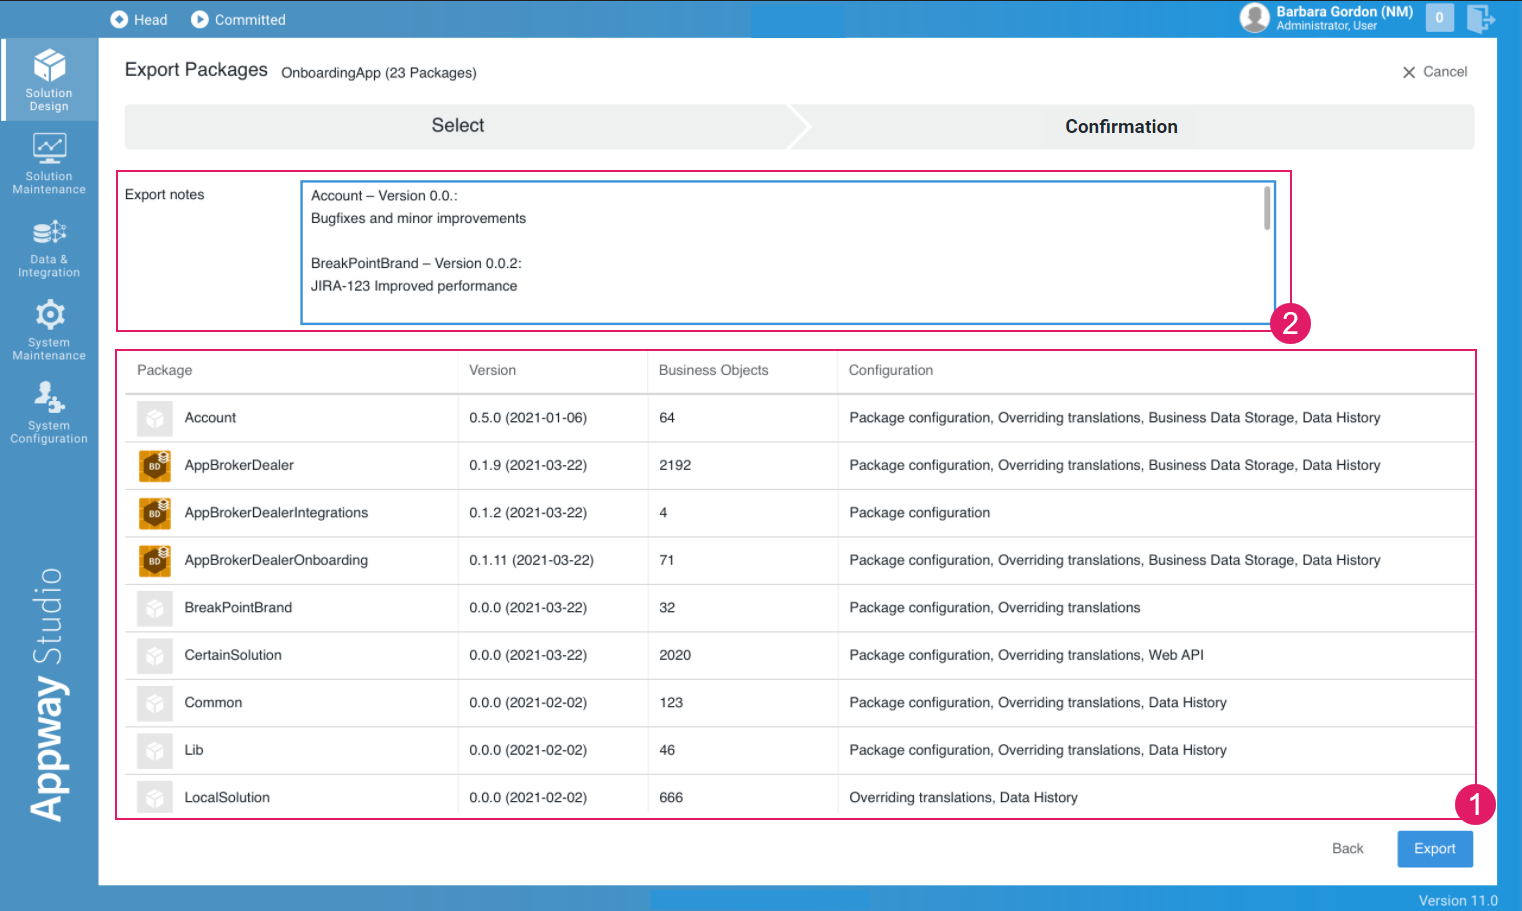
Task: Select the LocalSolution package name
Action: coord(227,798)
